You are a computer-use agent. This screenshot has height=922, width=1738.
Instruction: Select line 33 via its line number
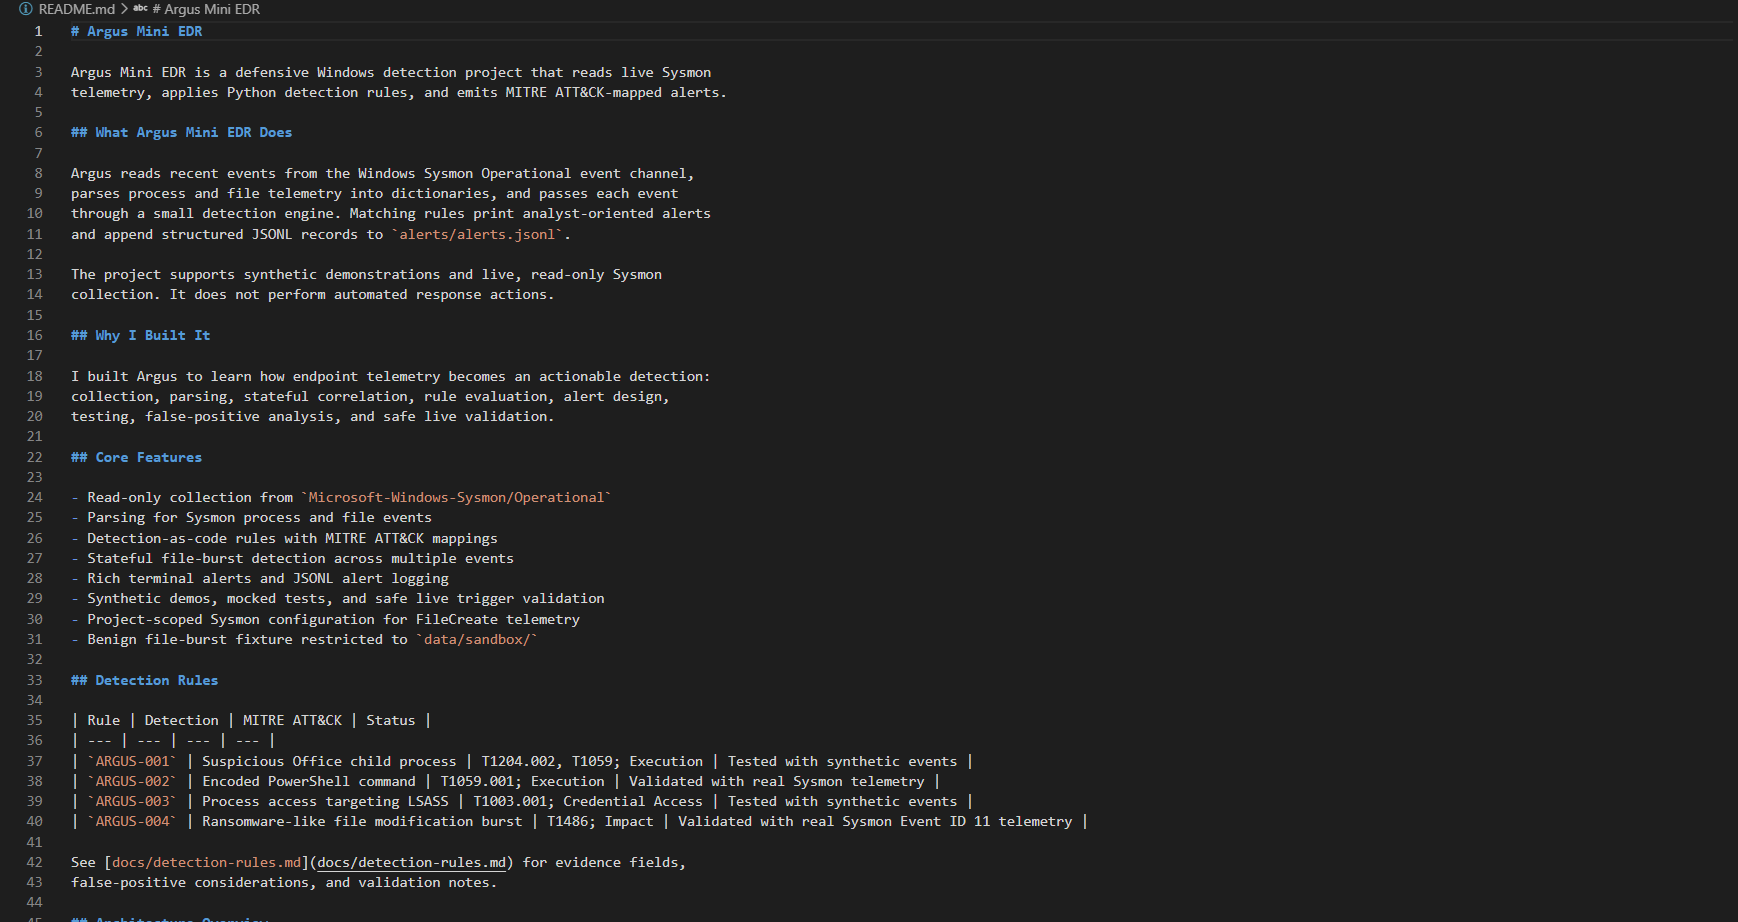coord(34,680)
